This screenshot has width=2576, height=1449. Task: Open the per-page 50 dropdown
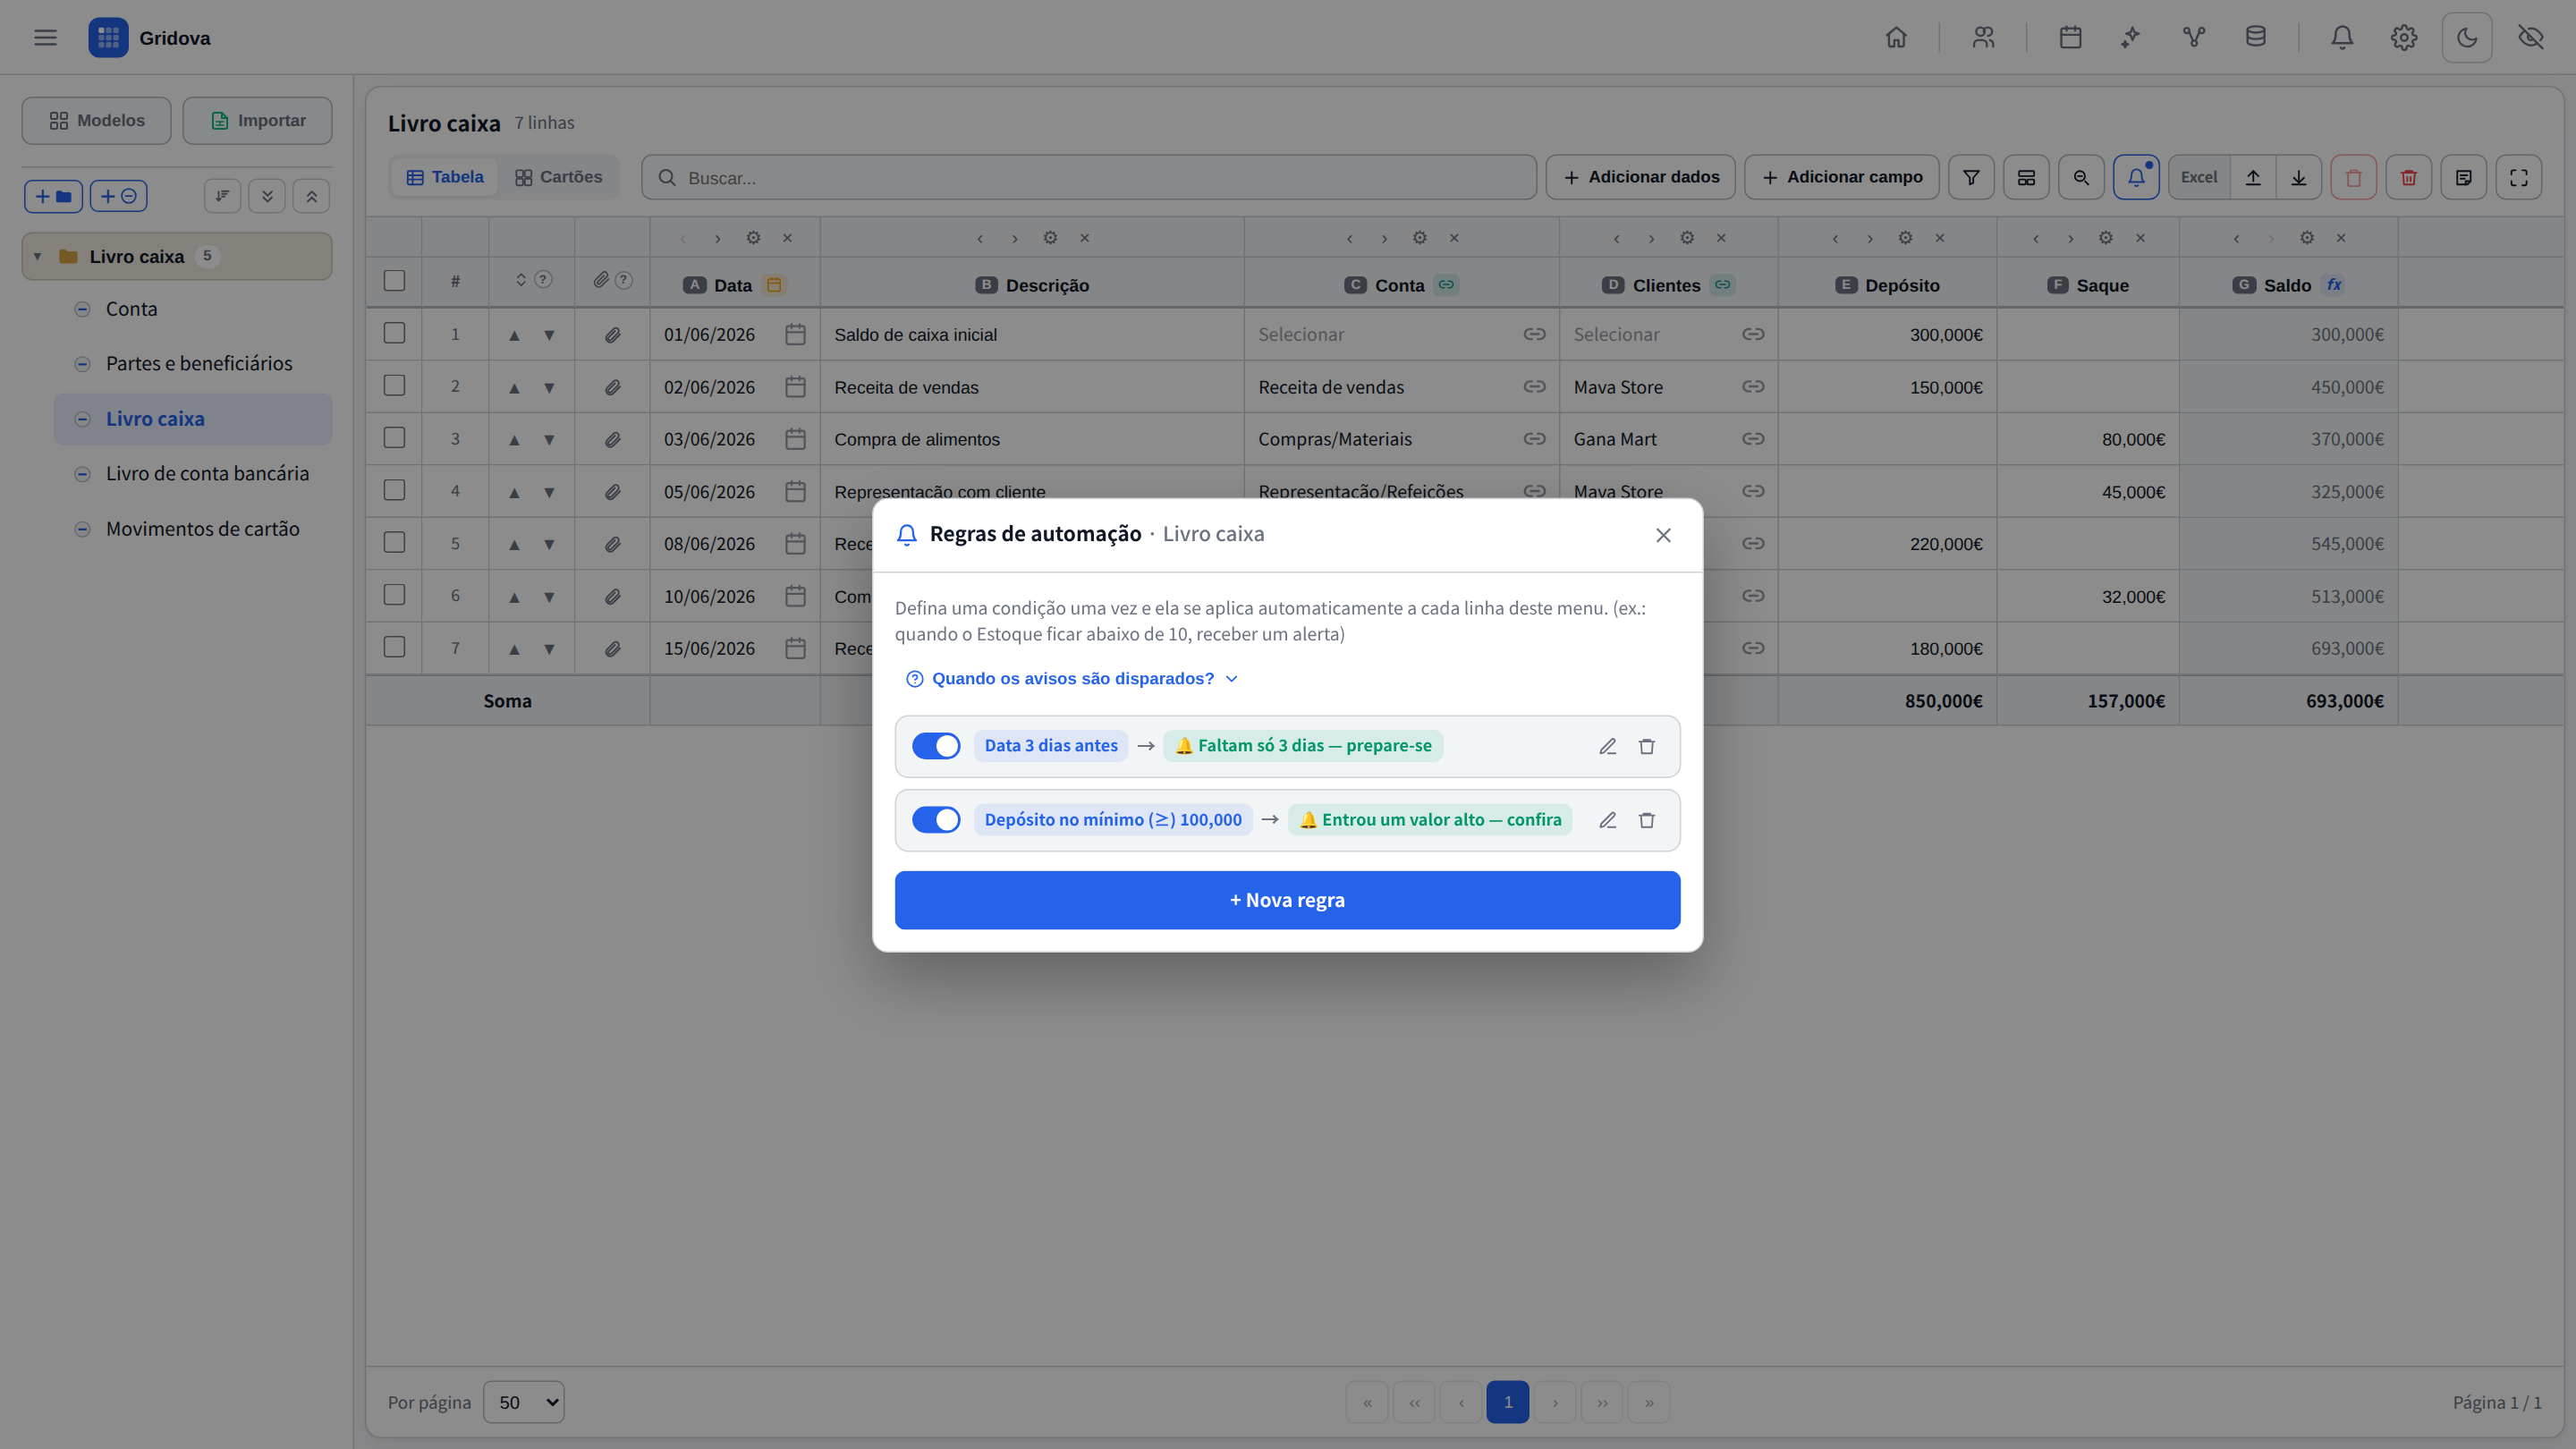point(523,1402)
